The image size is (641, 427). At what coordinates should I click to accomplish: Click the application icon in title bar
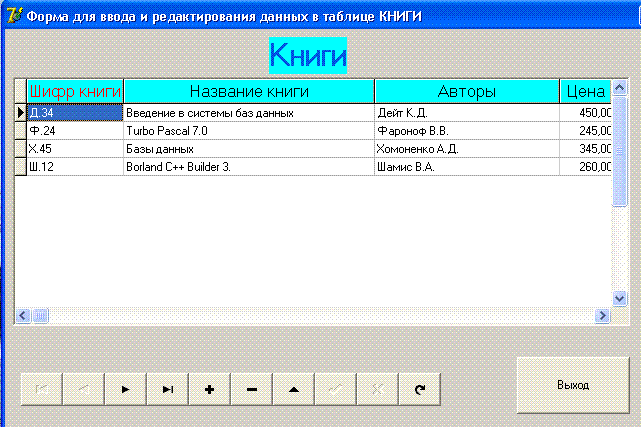coord(14,16)
